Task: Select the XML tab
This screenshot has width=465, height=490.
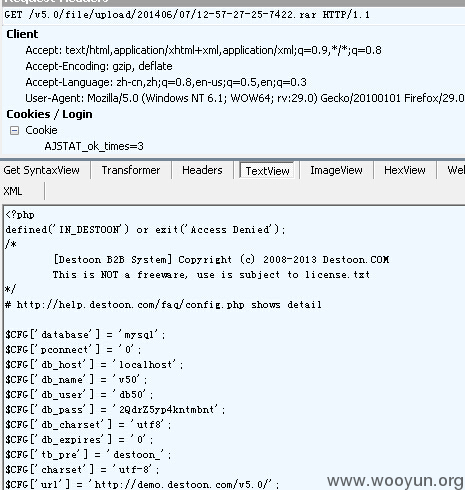Action: (13, 191)
